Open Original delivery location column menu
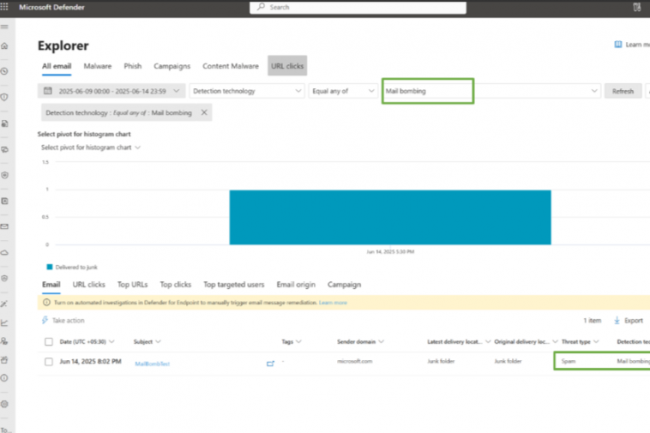 [x=526, y=342]
